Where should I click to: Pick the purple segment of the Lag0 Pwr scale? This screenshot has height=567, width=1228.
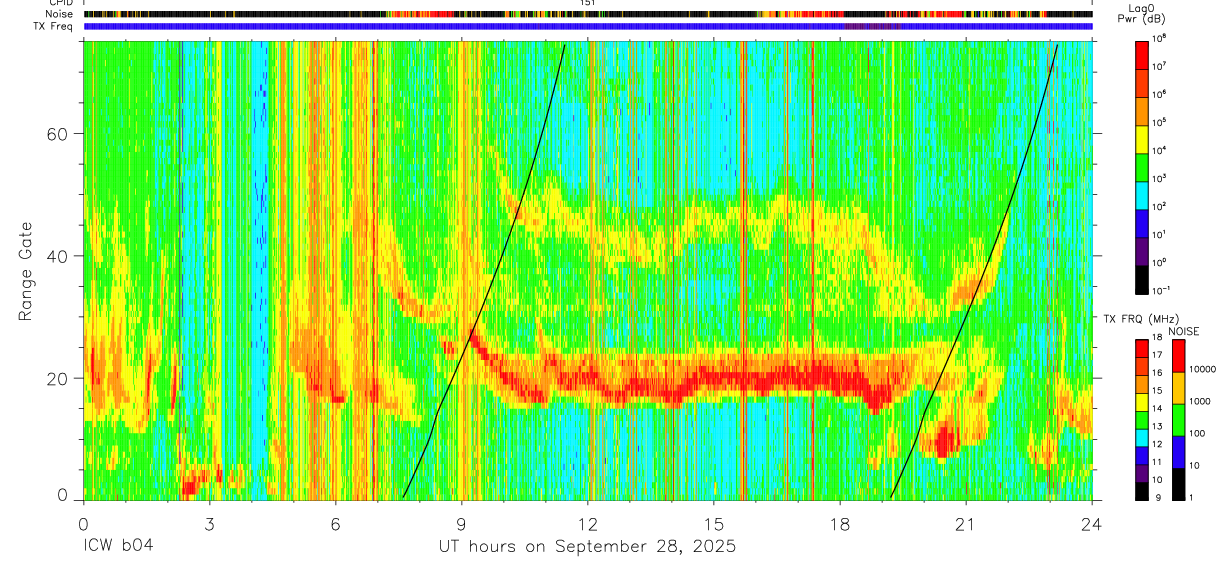tap(1142, 251)
